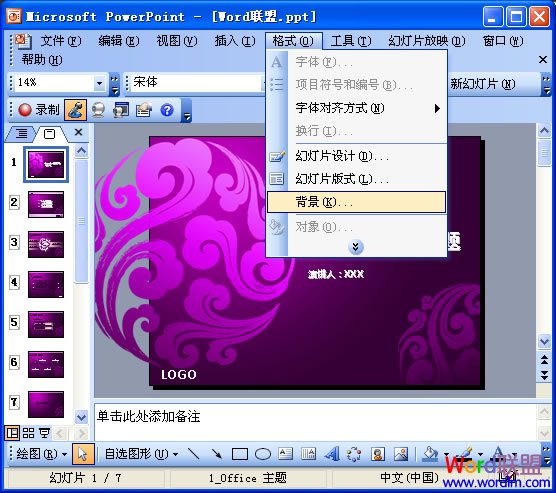Select the Line drawing tool
556x493 pixels.
[x=194, y=454]
